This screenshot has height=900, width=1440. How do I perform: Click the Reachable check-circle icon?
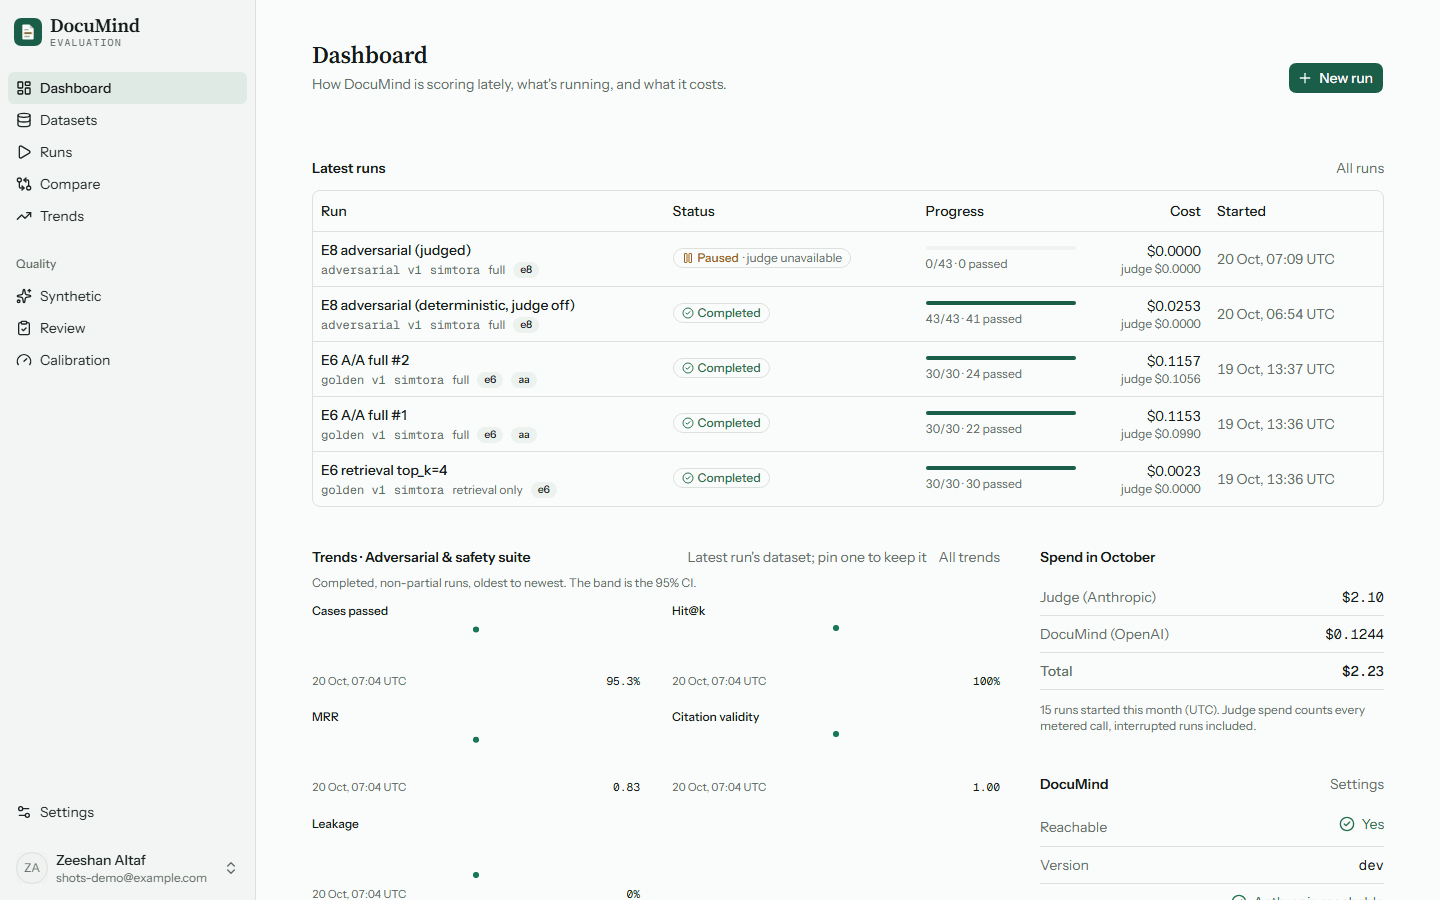1347,824
